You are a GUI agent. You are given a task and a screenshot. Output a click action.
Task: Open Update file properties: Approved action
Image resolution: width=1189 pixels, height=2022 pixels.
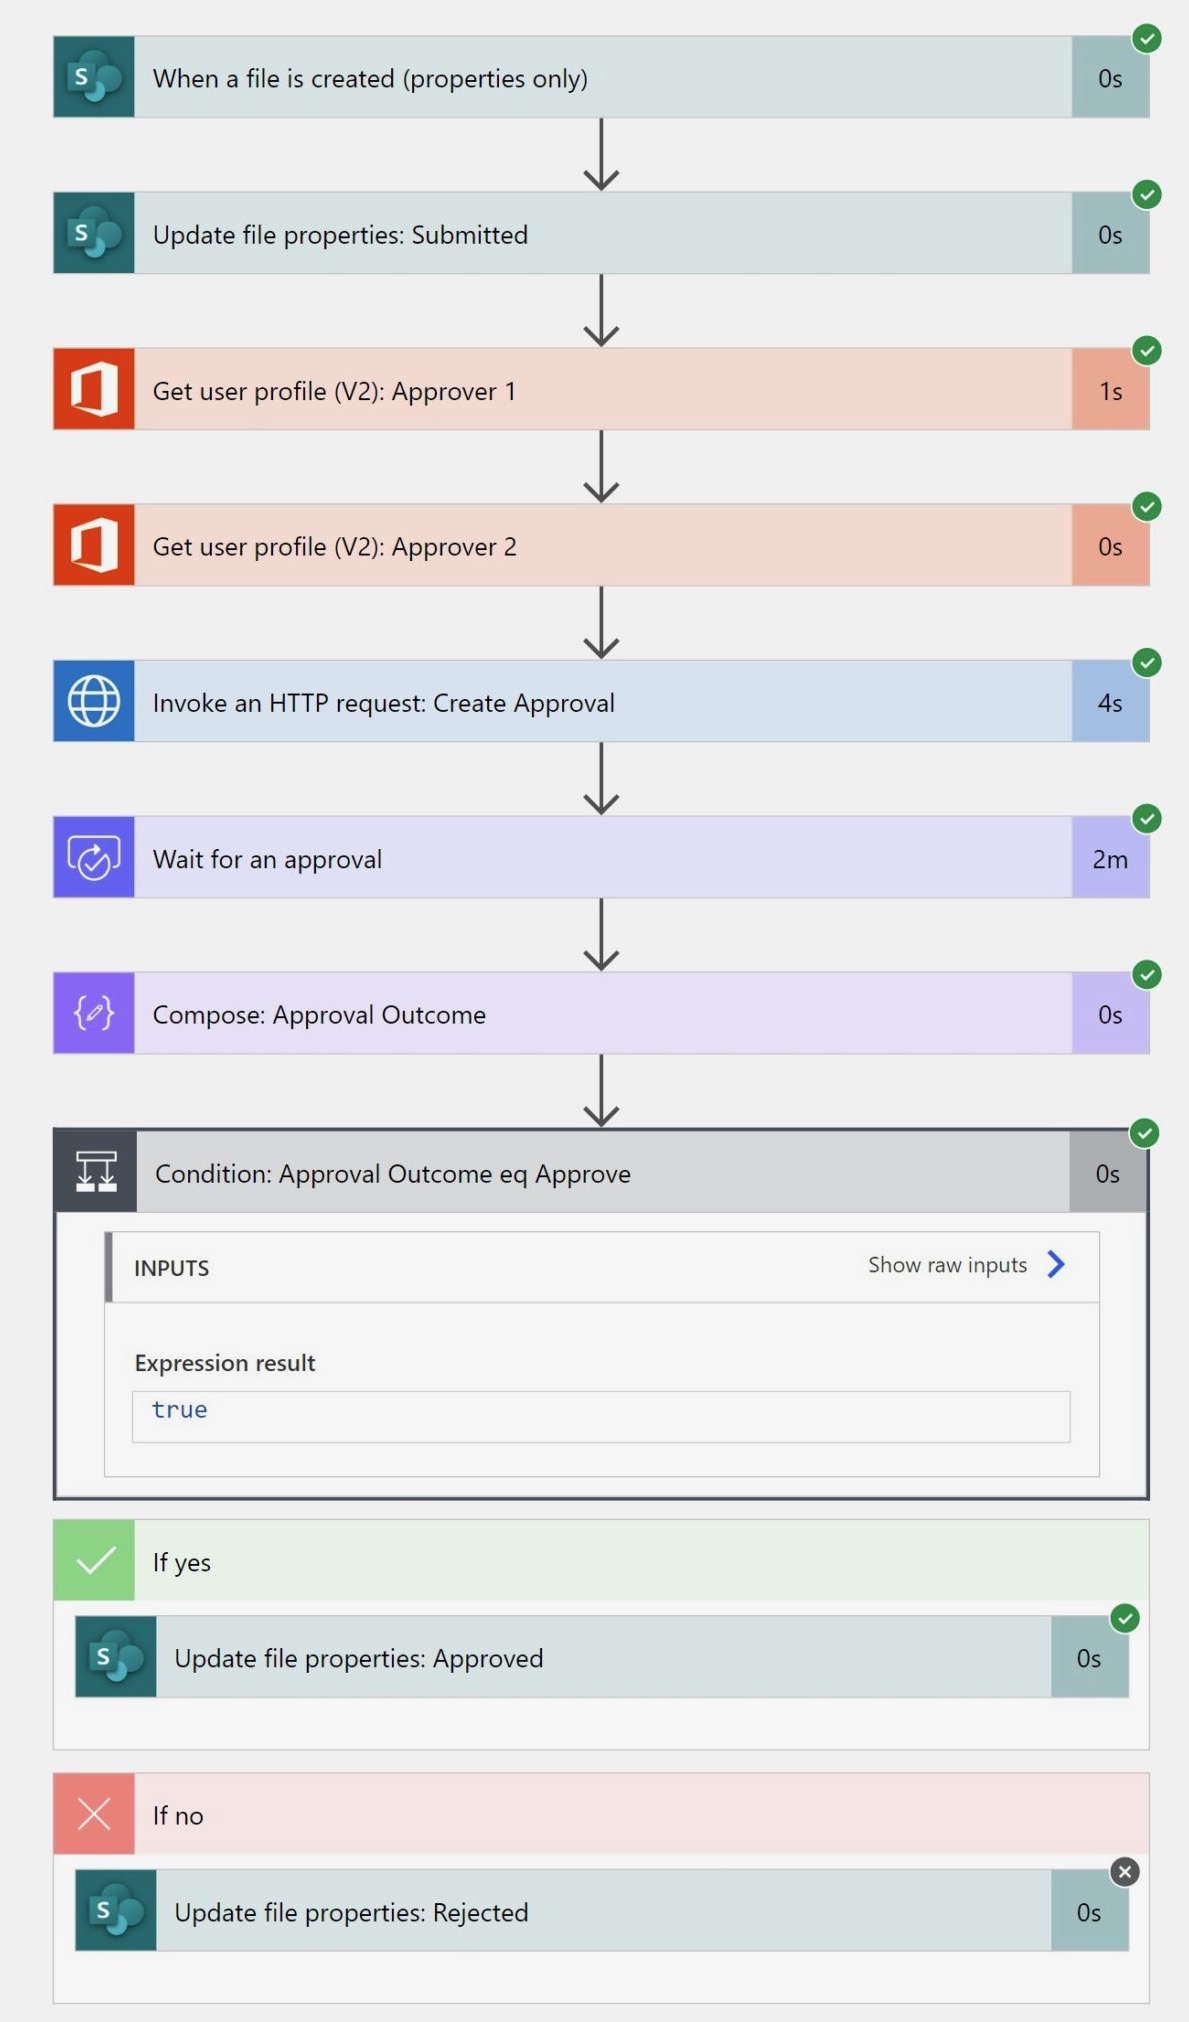point(602,1657)
